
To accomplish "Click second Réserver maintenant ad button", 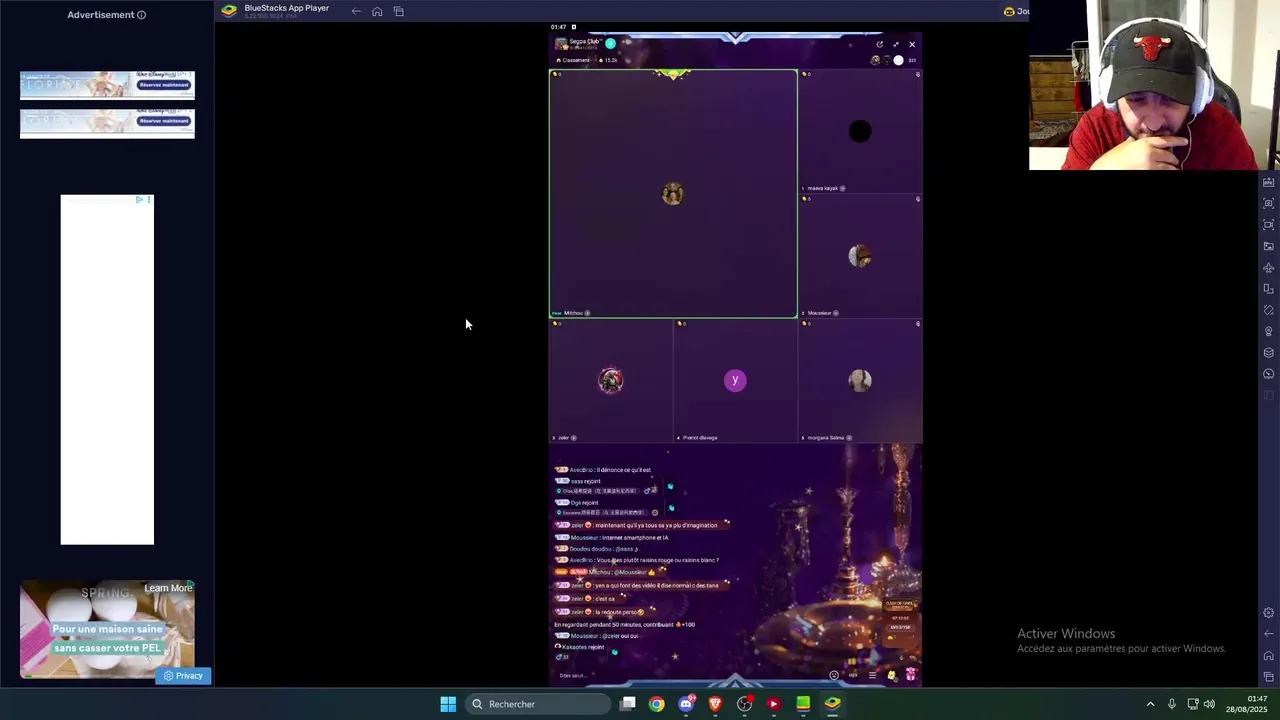I will tap(164, 121).
